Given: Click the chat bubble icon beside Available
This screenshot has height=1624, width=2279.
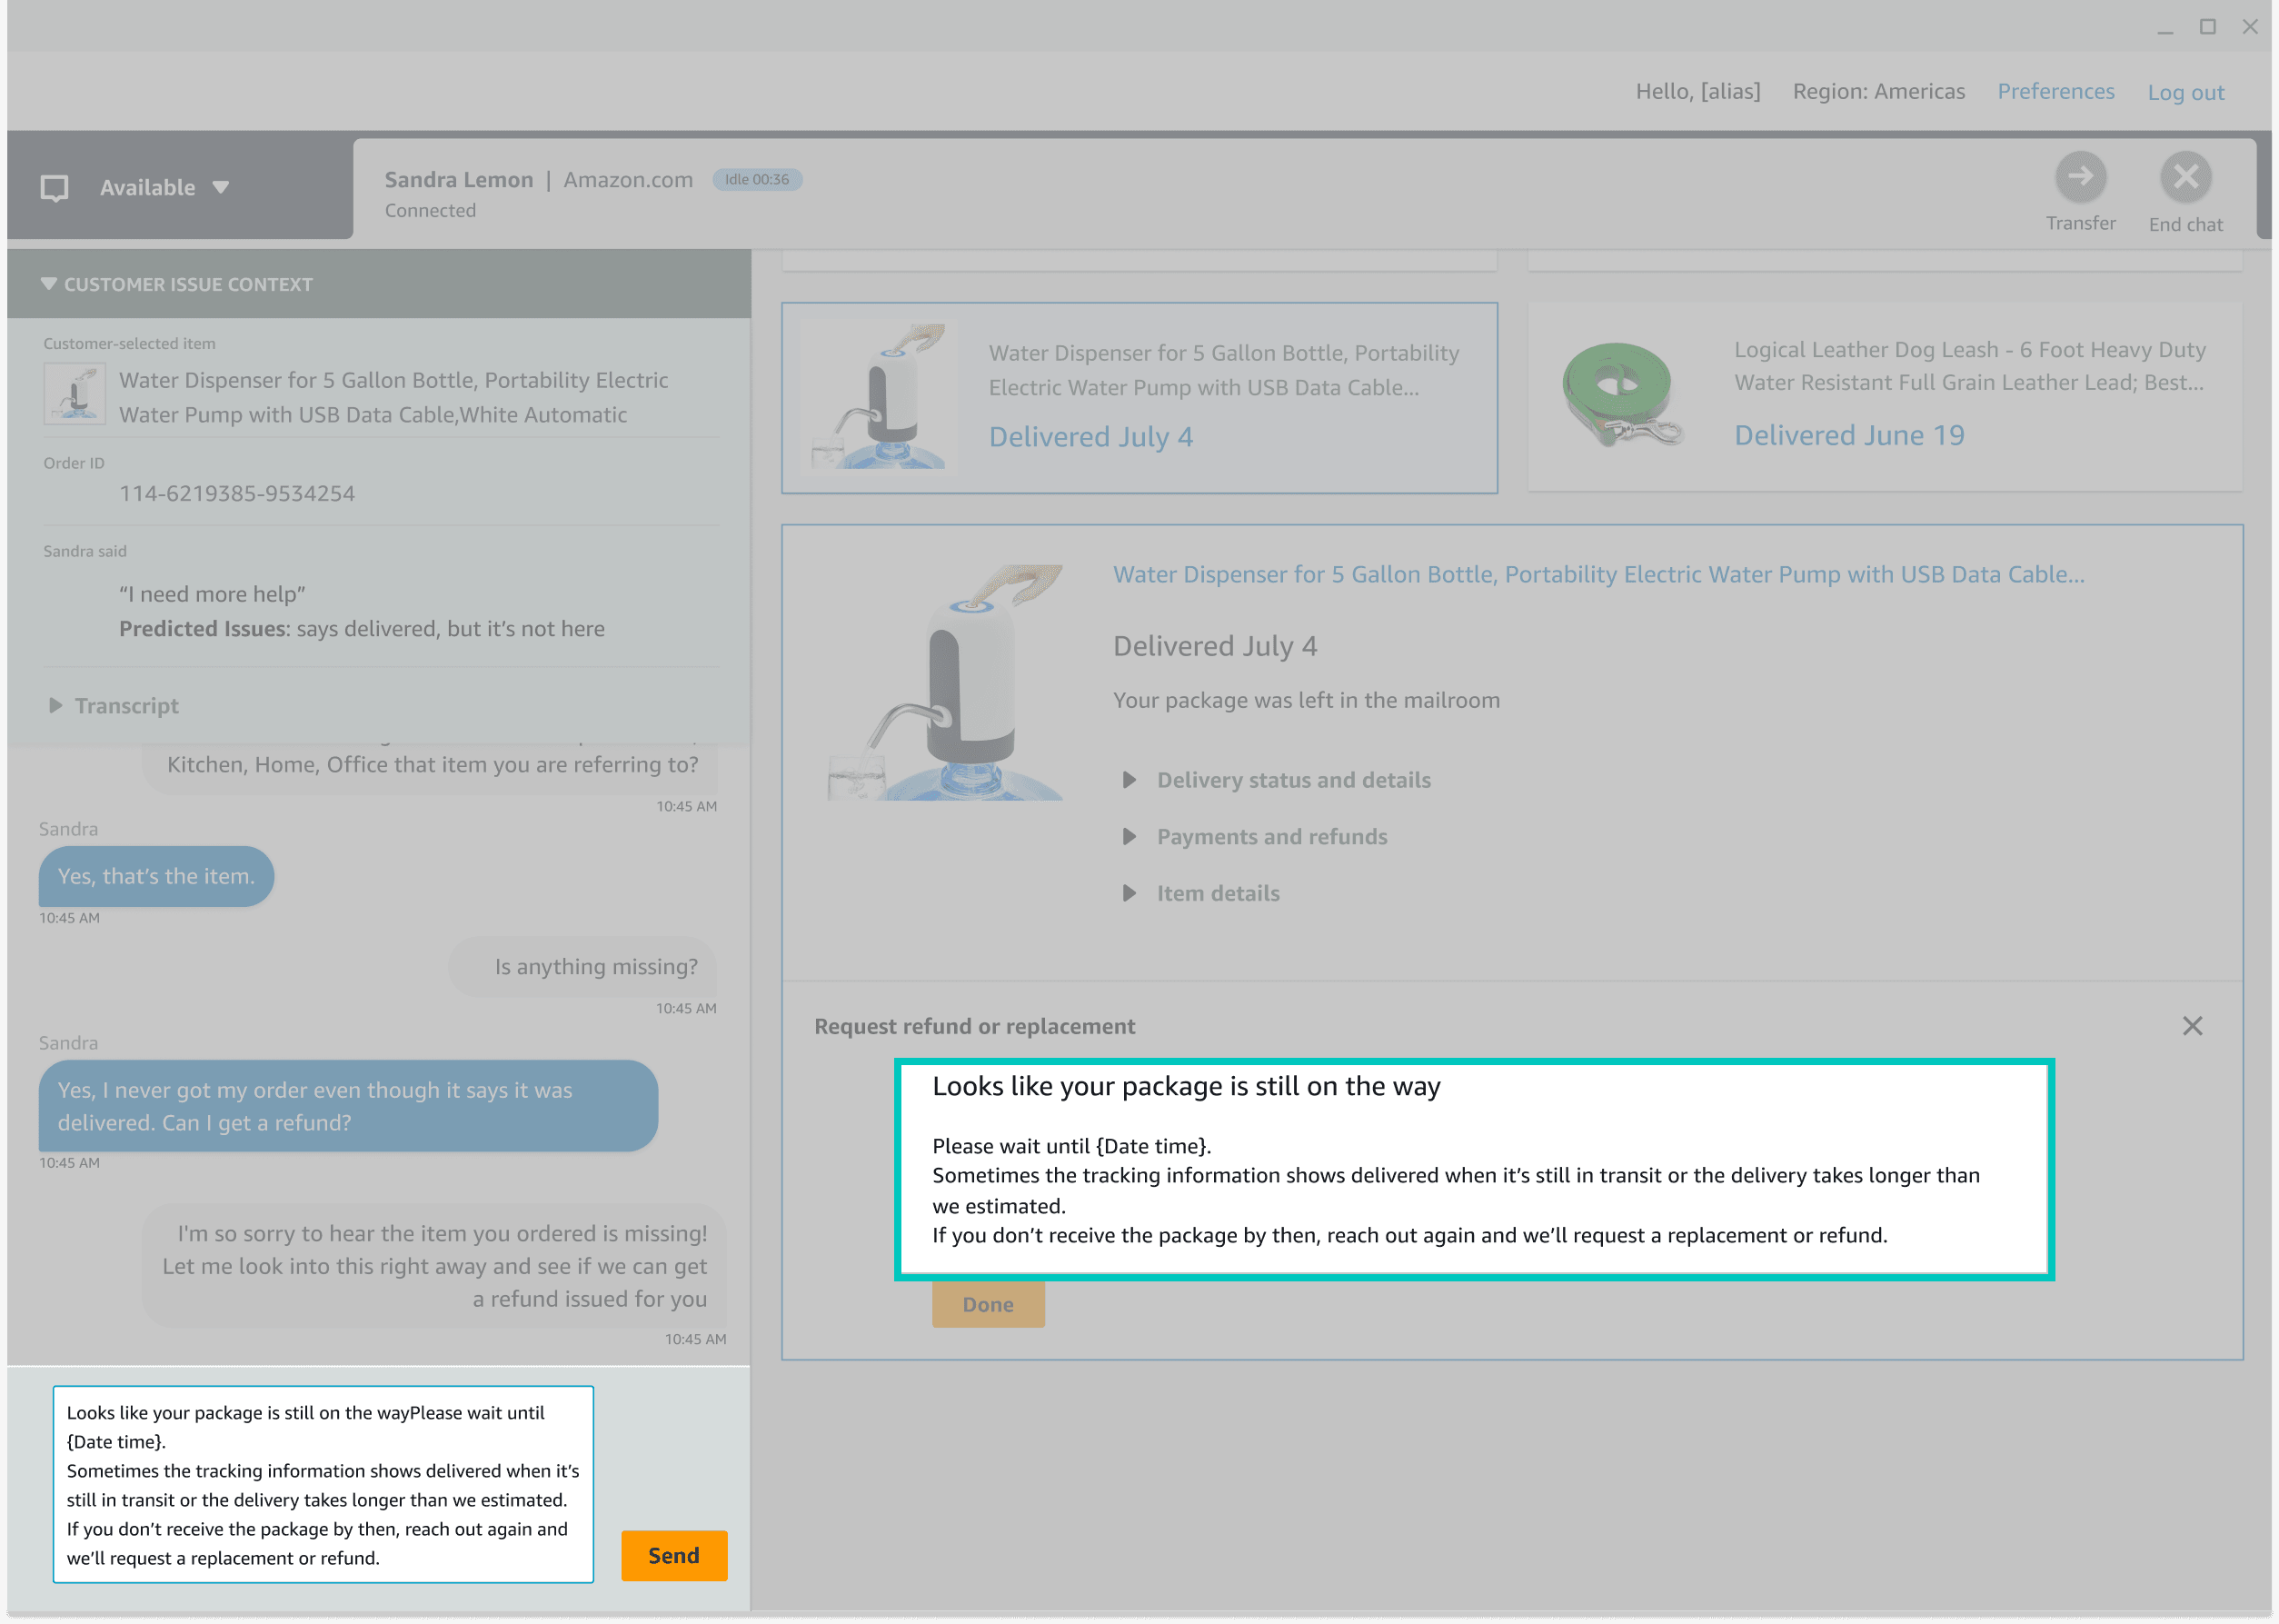Looking at the screenshot, I should click(x=54, y=188).
